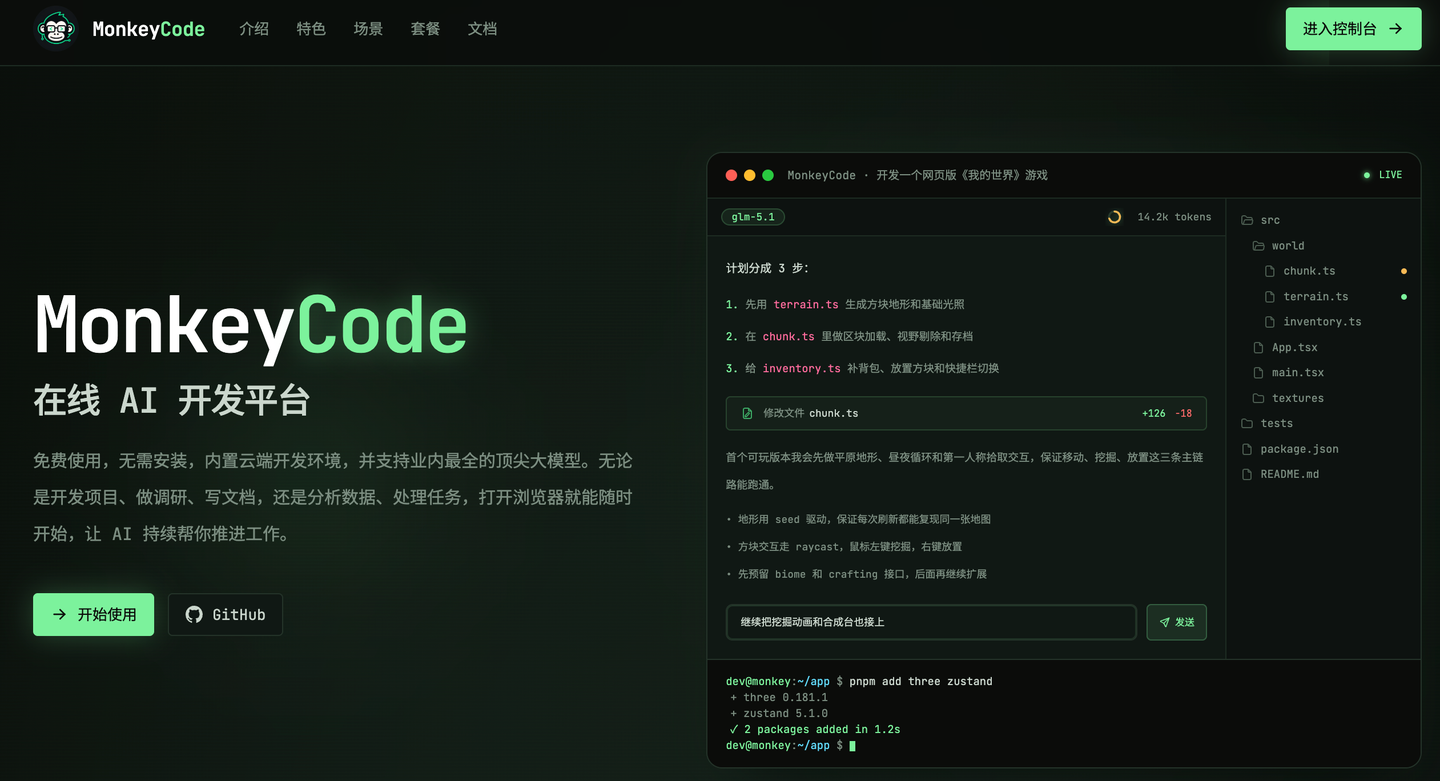Click the modified file card for chunk.ts
The height and width of the screenshot is (781, 1440).
966,413
